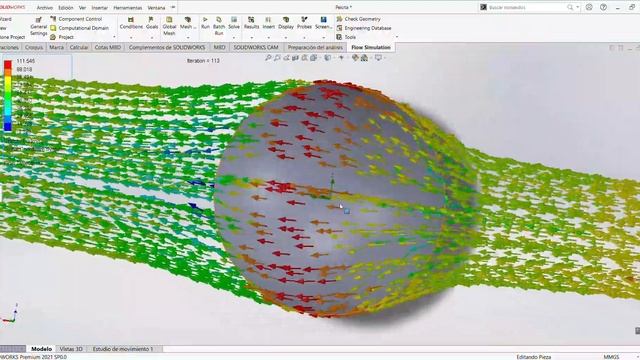The image size is (640, 360).
Task: Select the Flow Simulation tab
Action: point(371,47)
